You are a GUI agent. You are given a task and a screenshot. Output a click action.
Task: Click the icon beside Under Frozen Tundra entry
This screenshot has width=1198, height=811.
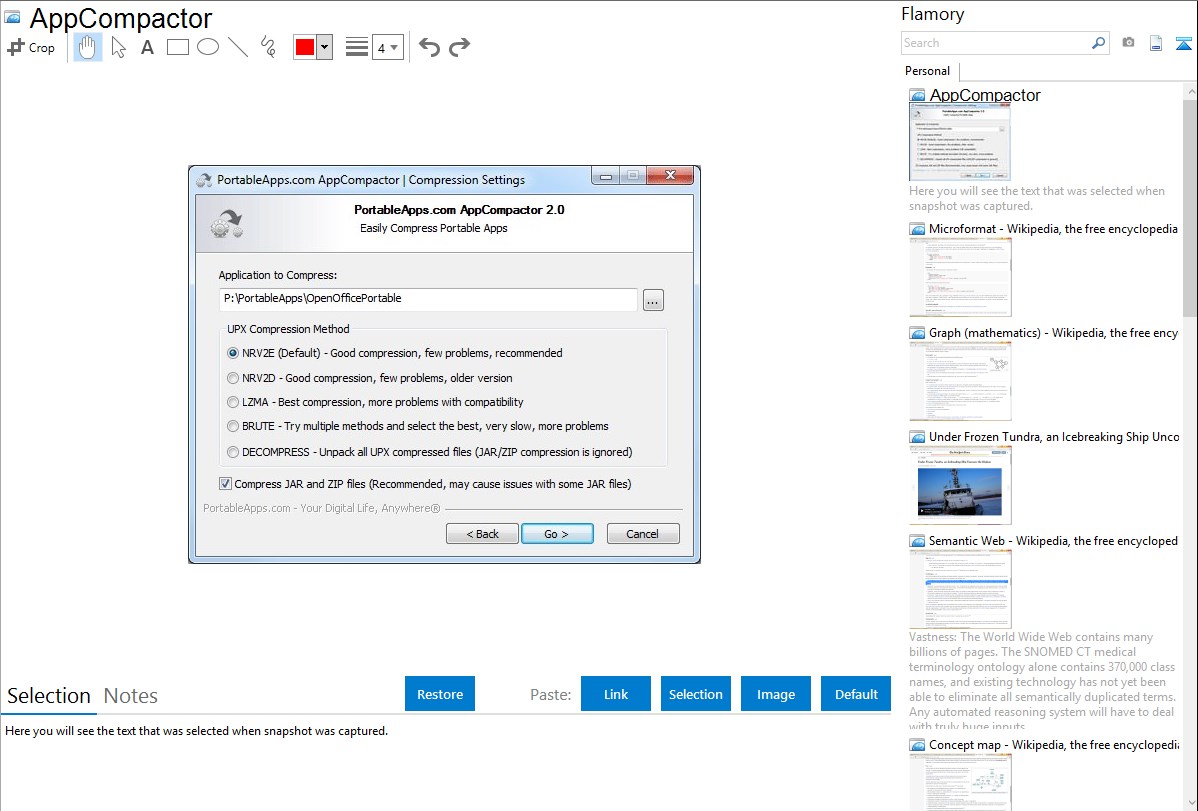[917, 437]
